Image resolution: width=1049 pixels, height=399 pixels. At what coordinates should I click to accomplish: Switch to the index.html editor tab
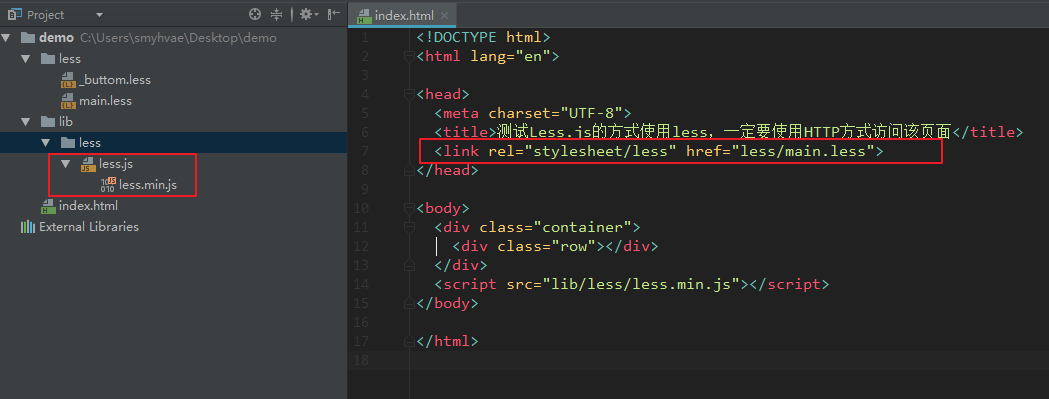click(403, 15)
